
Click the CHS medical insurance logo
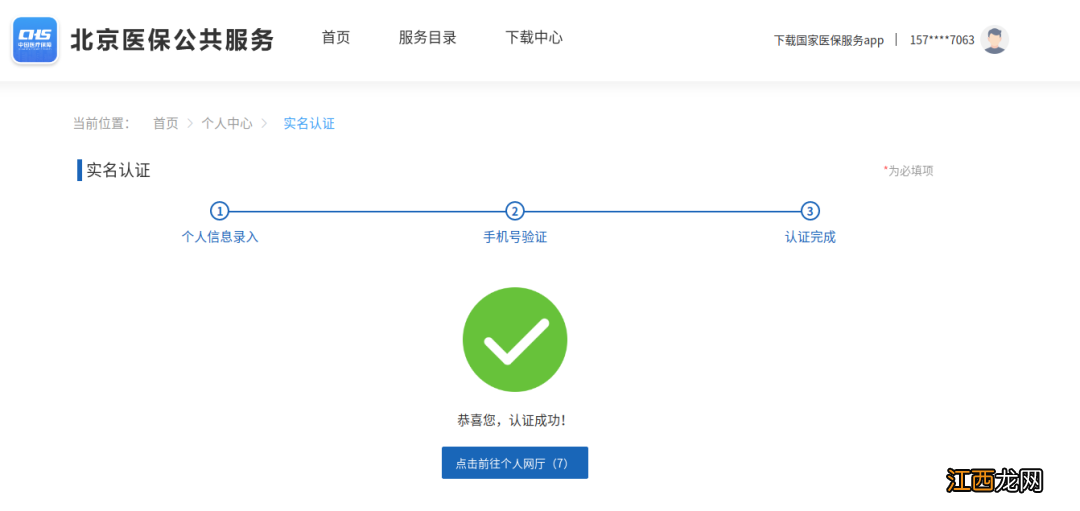point(35,40)
